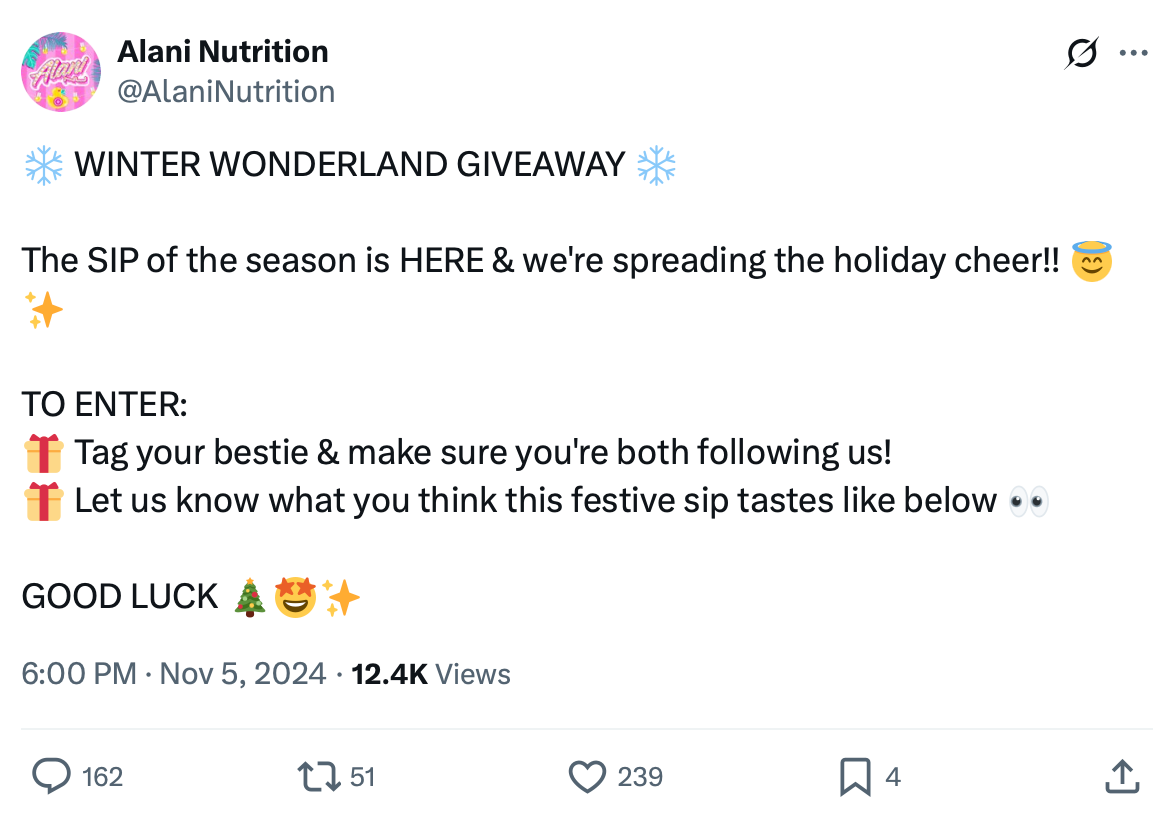Visit the @AlaniNutrition handle
The width and height of the screenshot is (1176, 816).
point(227,91)
